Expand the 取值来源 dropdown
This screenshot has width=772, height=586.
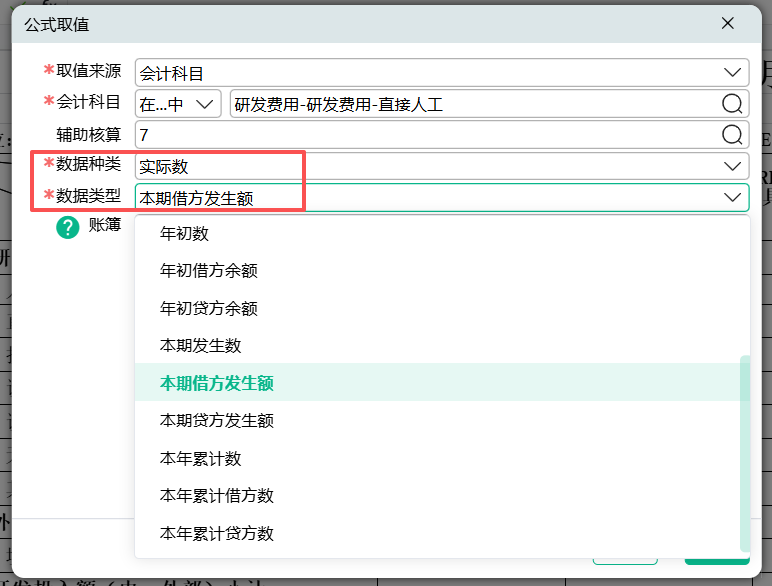coord(731,72)
